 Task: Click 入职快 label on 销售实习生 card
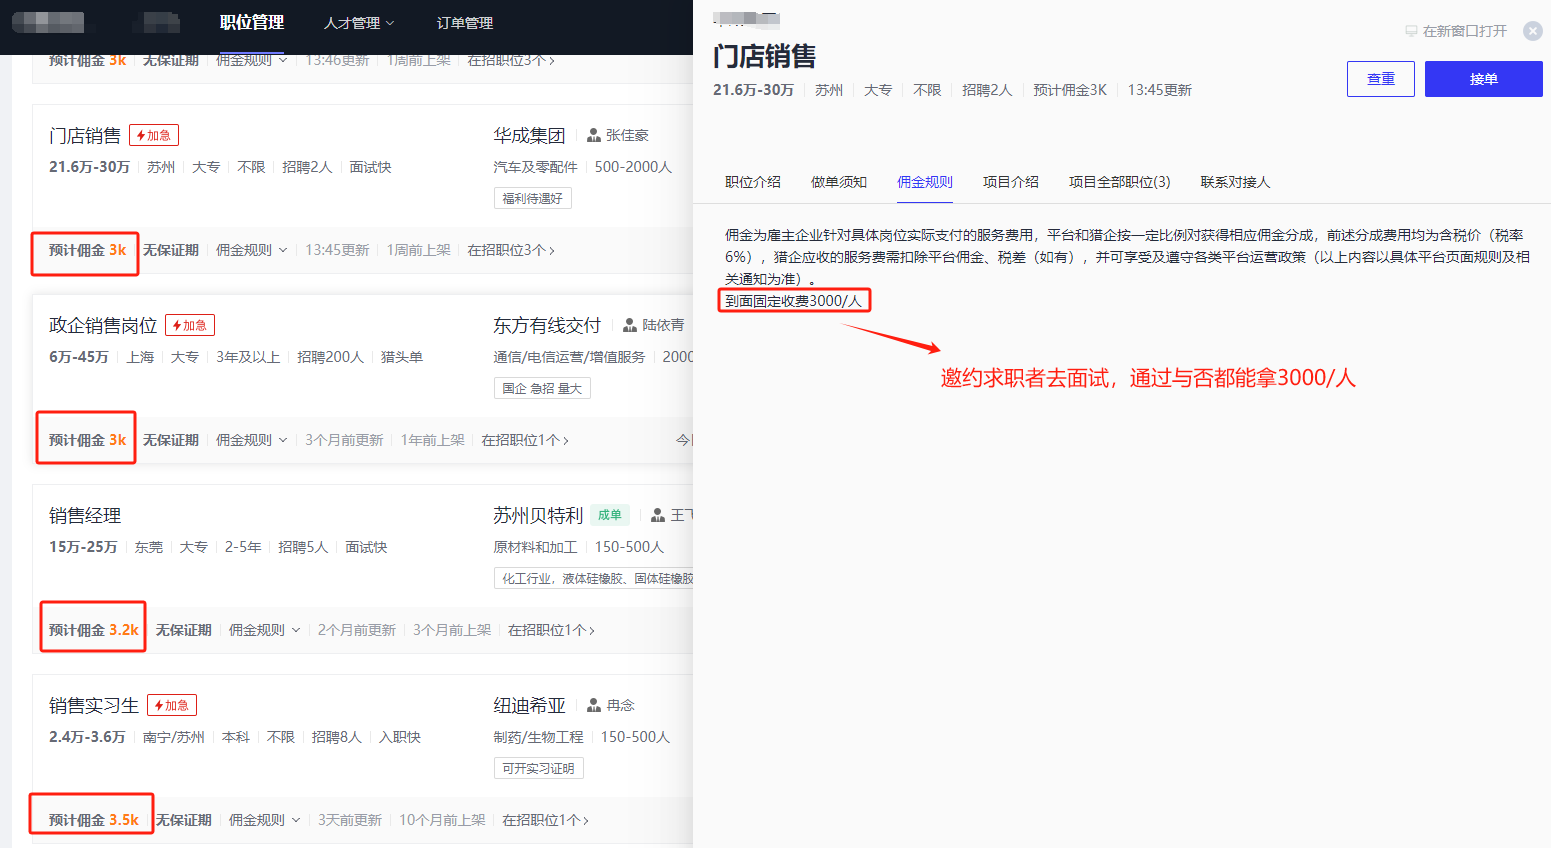pyautogui.click(x=400, y=737)
